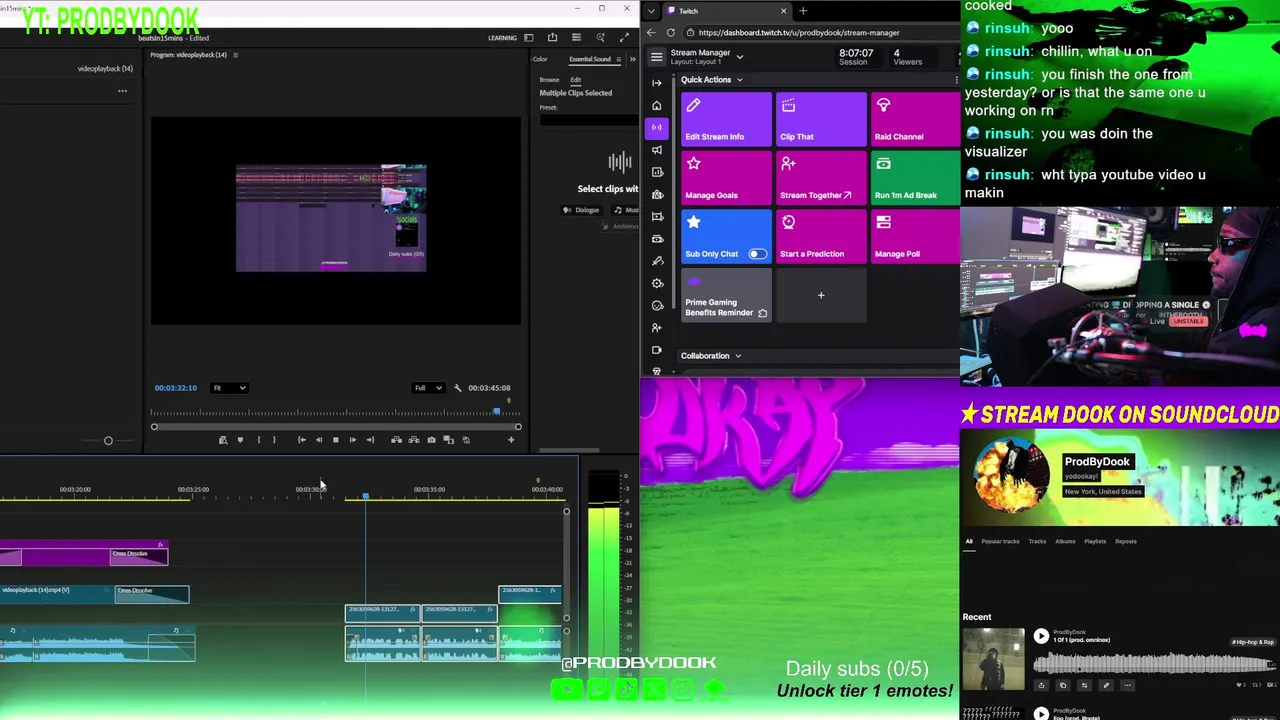This screenshot has height=720, width=1280.
Task: Click Prime Gaming Benefits Reminder tile
Action: click(726, 295)
